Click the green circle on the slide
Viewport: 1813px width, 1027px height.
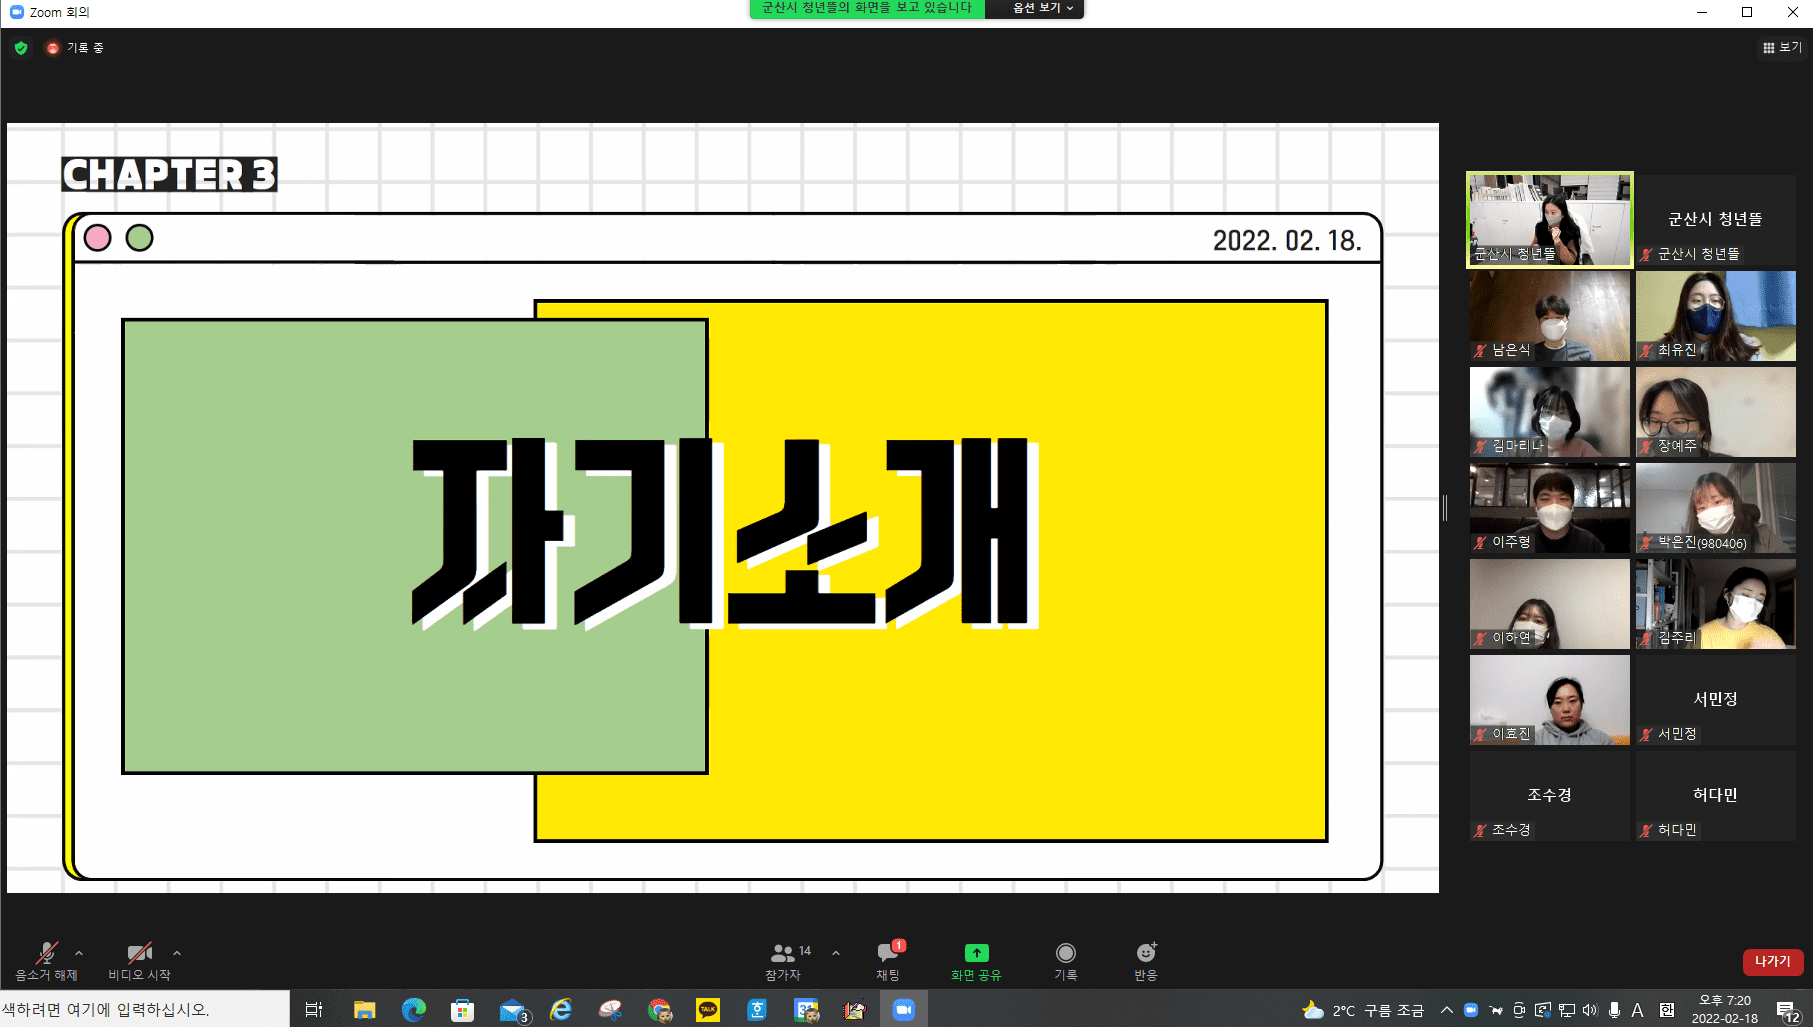pyautogui.click(x=140, y=238)
